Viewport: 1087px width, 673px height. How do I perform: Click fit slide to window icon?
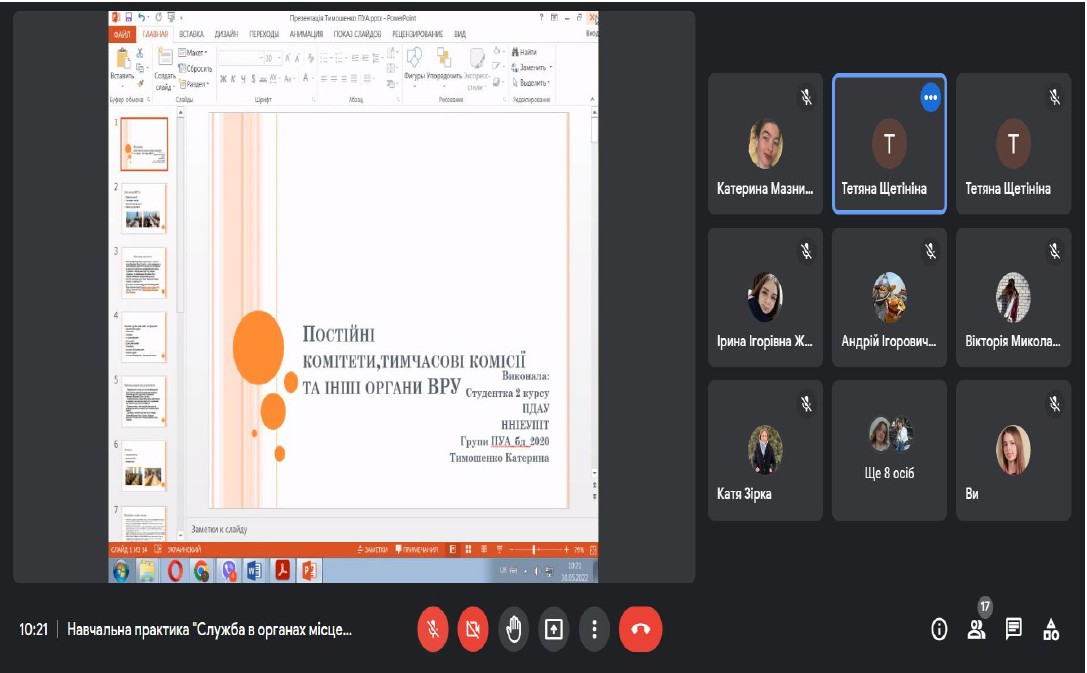tap(593, 550)
